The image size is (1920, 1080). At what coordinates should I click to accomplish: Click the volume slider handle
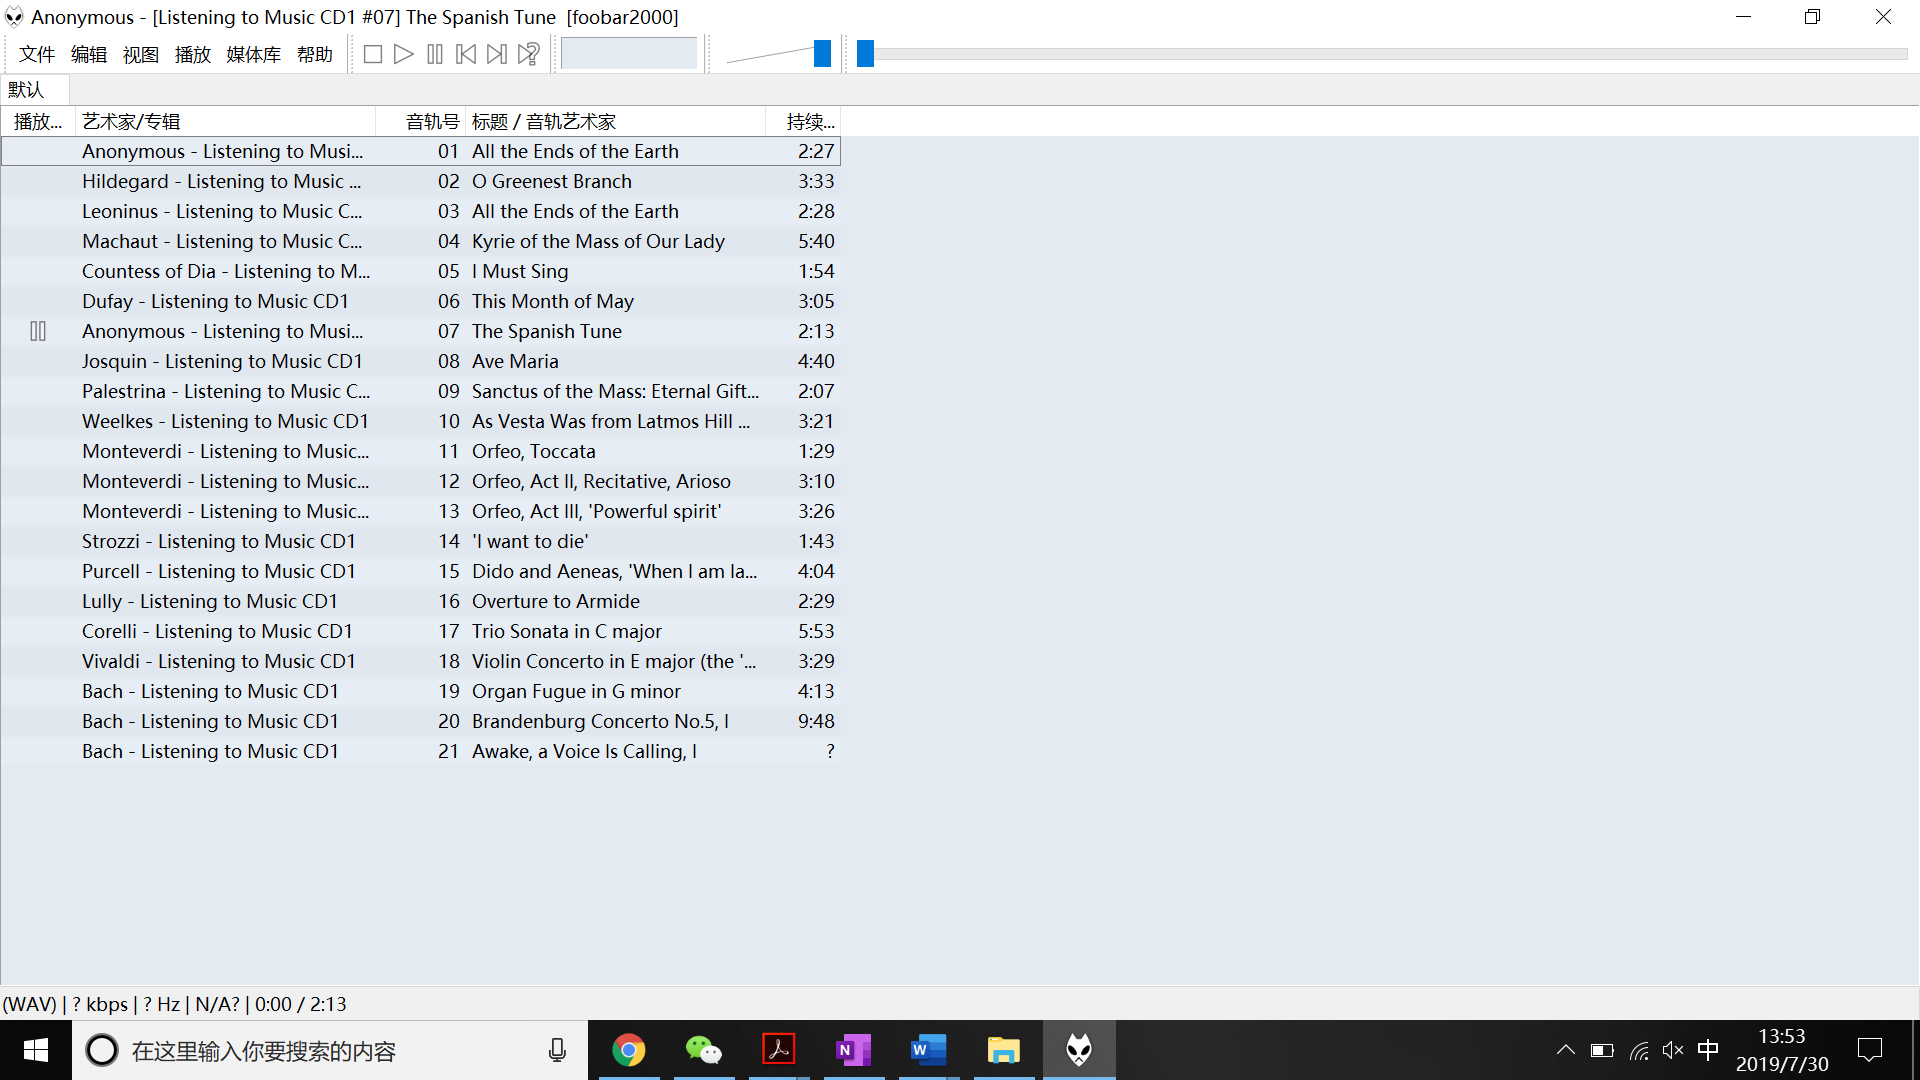pos(822,54)
